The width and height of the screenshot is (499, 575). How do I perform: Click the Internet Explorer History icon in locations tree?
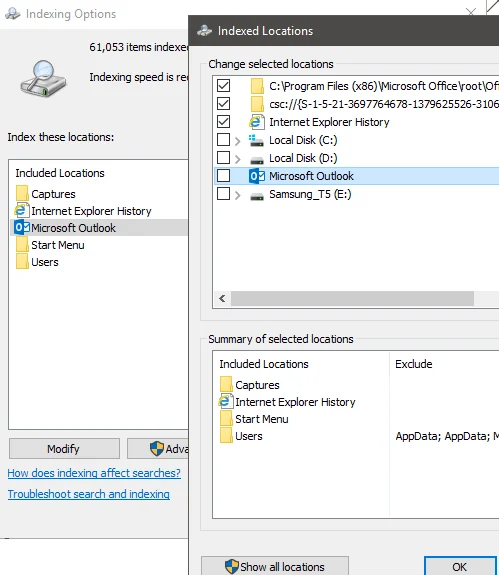257,122
